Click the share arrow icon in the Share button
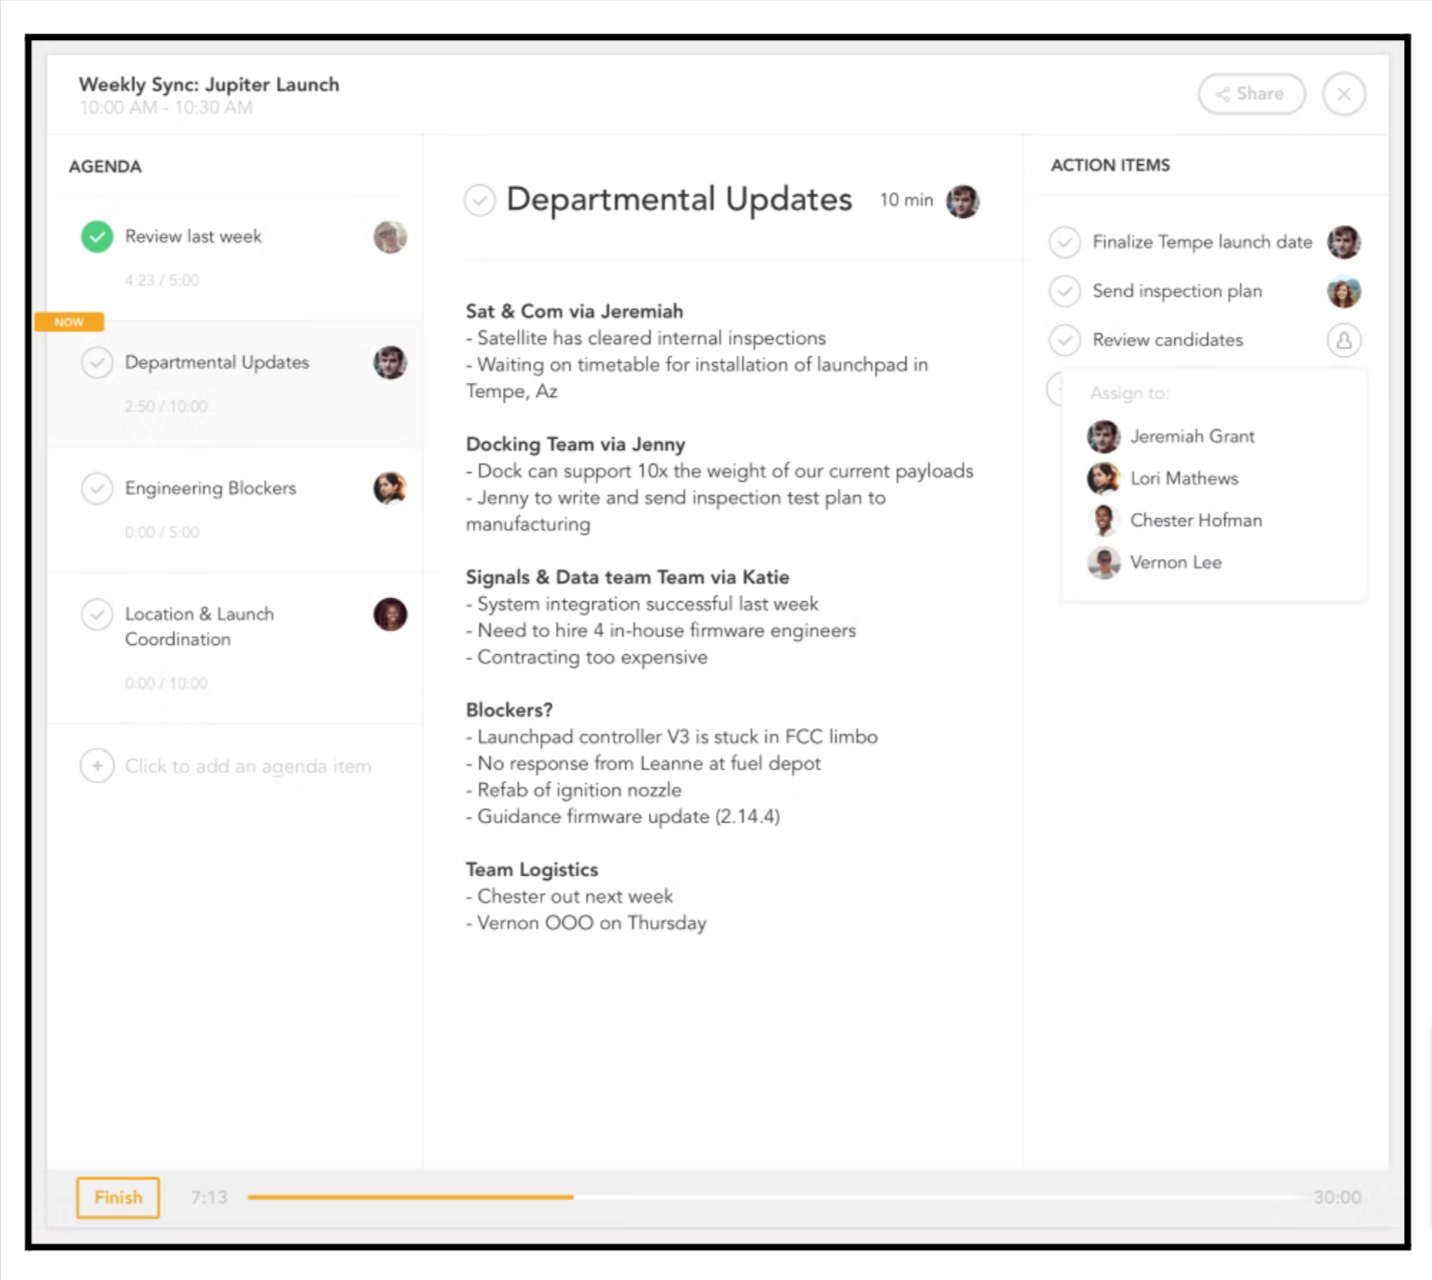This screenshot has height=1280, width=1432. click(1224, 93)
